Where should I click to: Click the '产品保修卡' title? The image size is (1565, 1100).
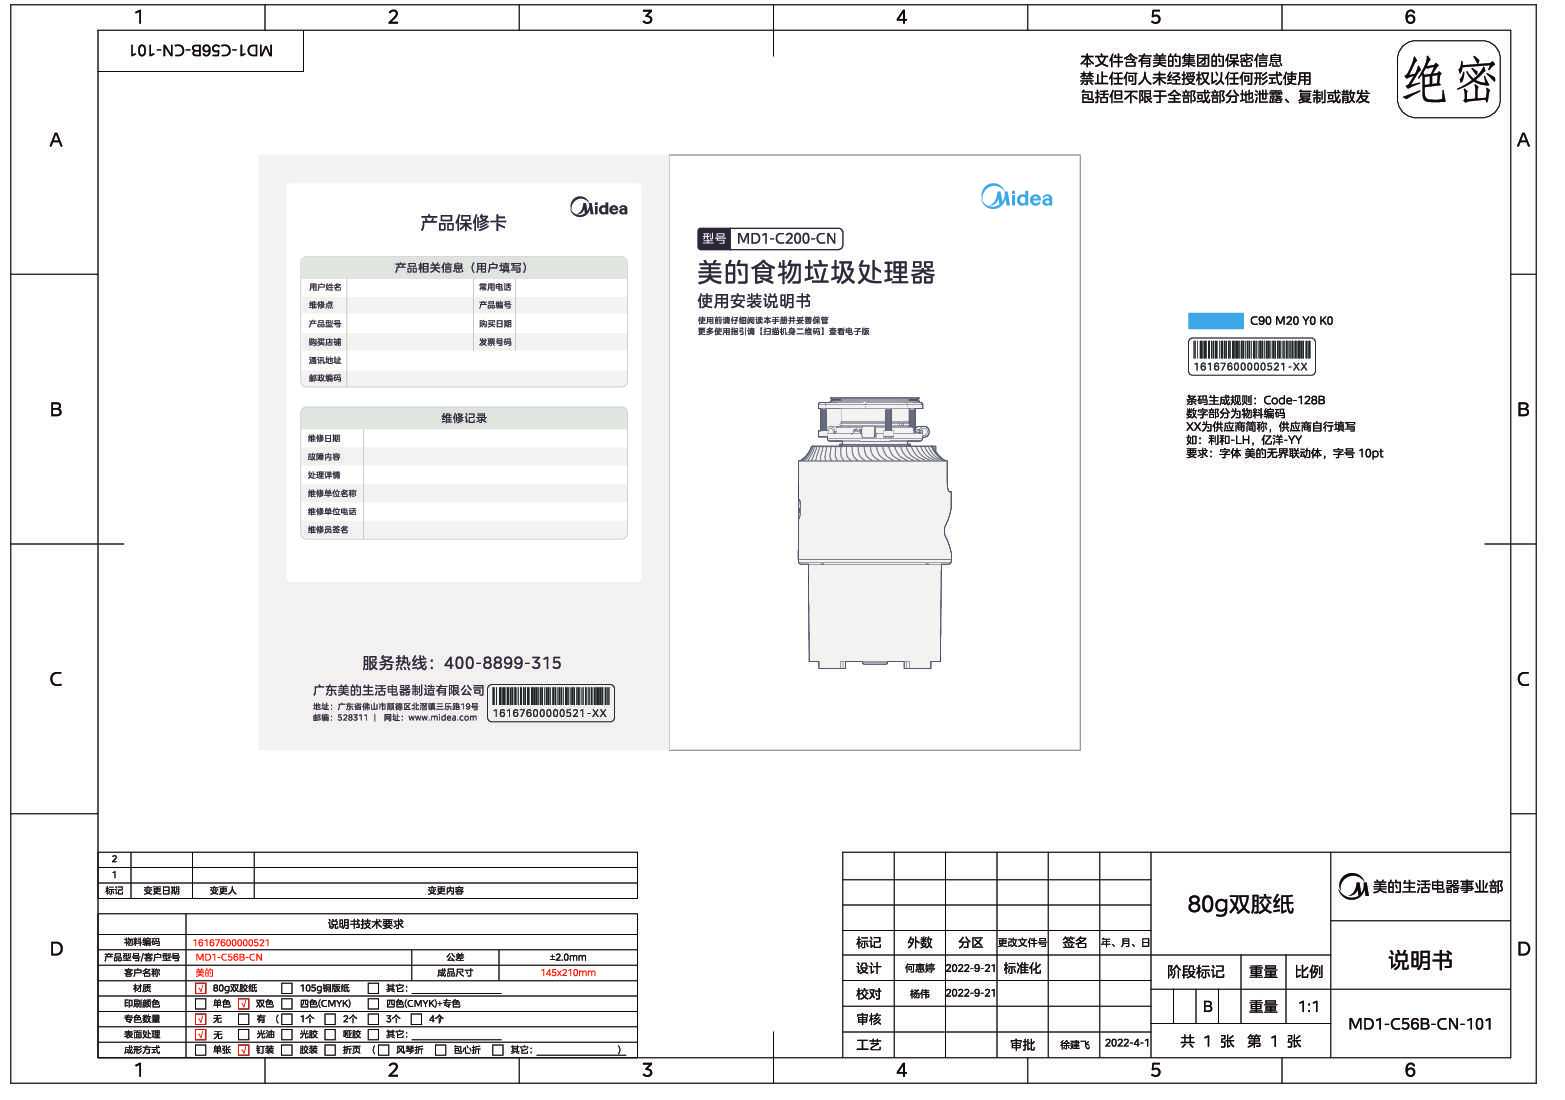tap(463, 223)
